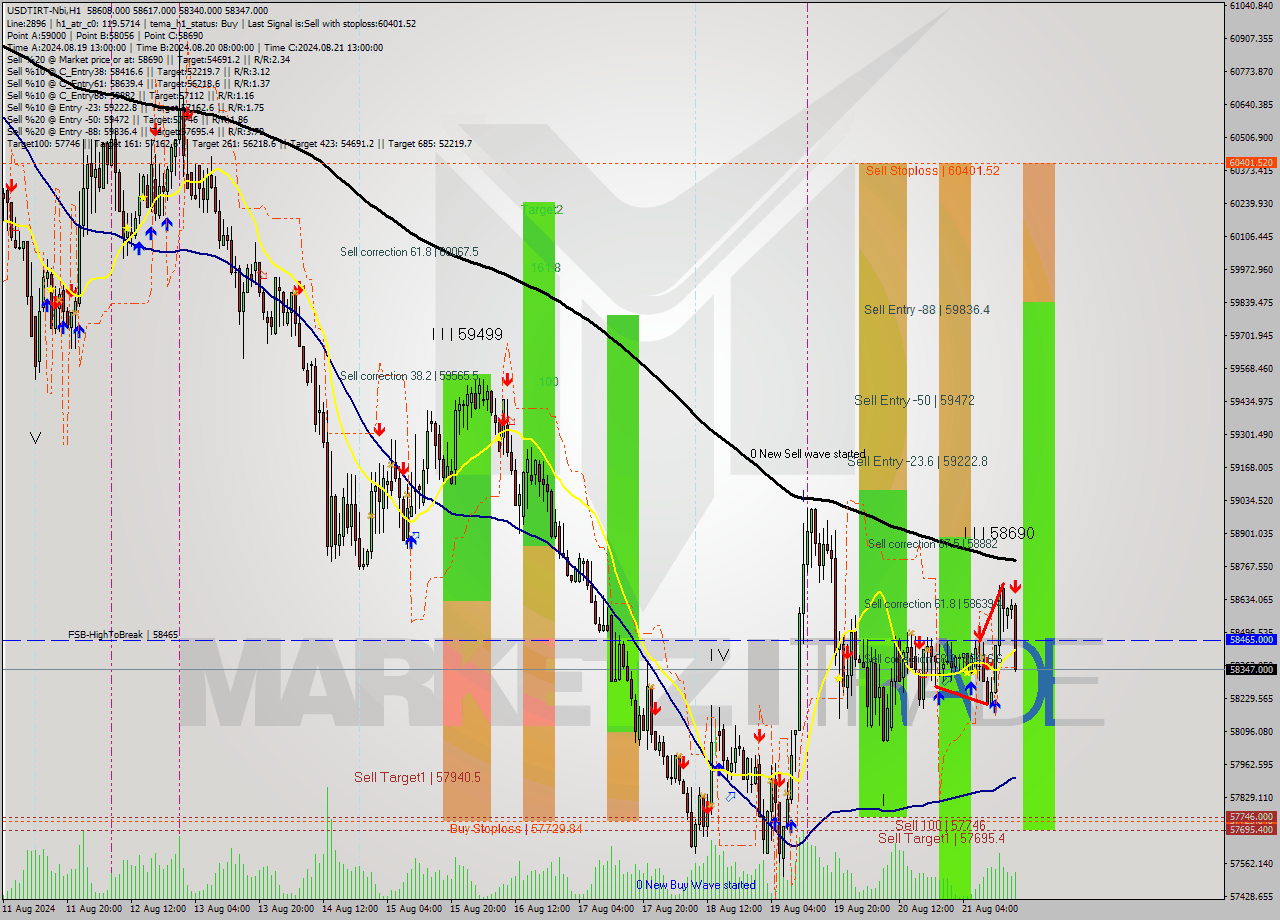Image resolution: width=1280 pixels, height=920 pixels.
Task: Select the 'I I I 58690' wave label
Action: tap(998, 534)
